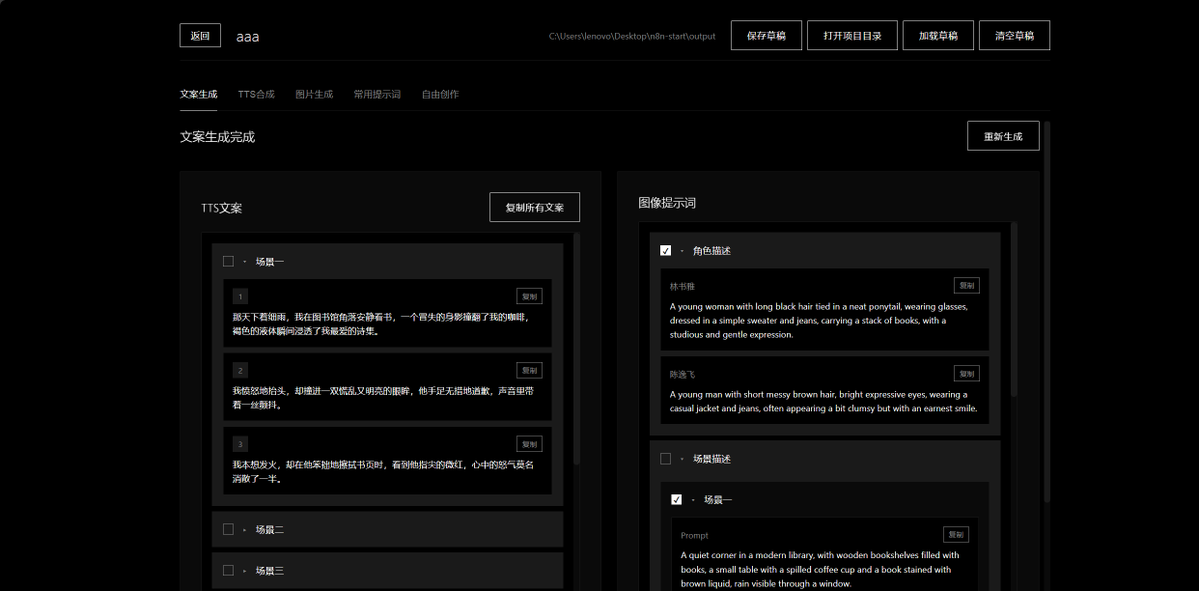
Task: Copy TTS line 1 with 复制
Action: pyautogui.click(x=529, y=296)
